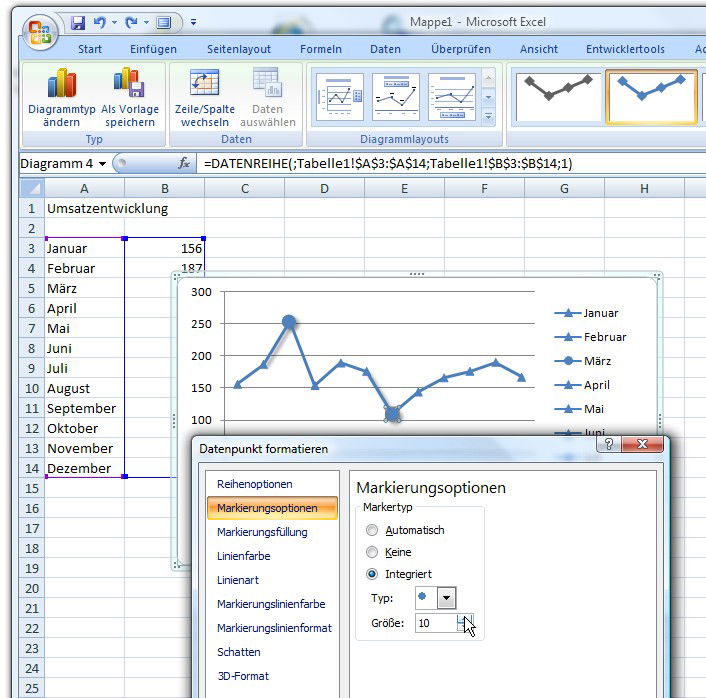Choose the blue chart style thumbnail
706x698 pixels.
click(x=652, y=97)
